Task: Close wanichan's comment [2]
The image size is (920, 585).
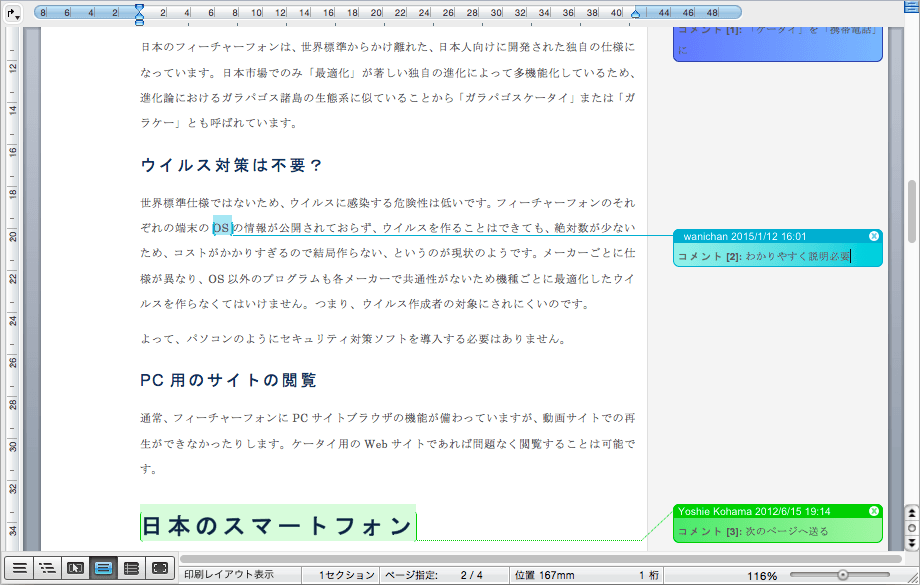Action: pos(874,236)
